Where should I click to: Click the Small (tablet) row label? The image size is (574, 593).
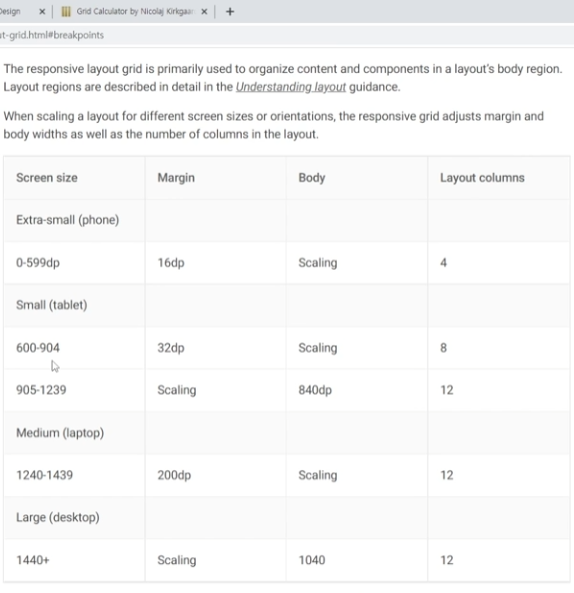[x=52, y=305]
